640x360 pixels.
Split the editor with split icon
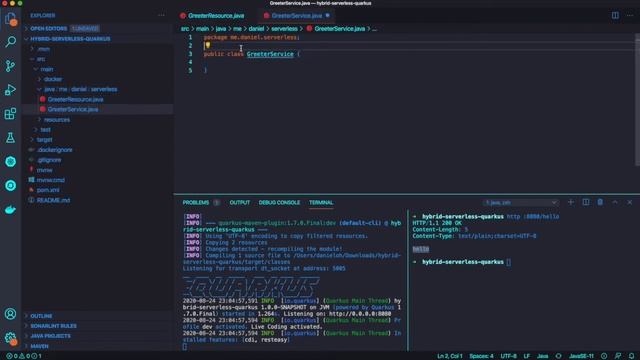615,16
